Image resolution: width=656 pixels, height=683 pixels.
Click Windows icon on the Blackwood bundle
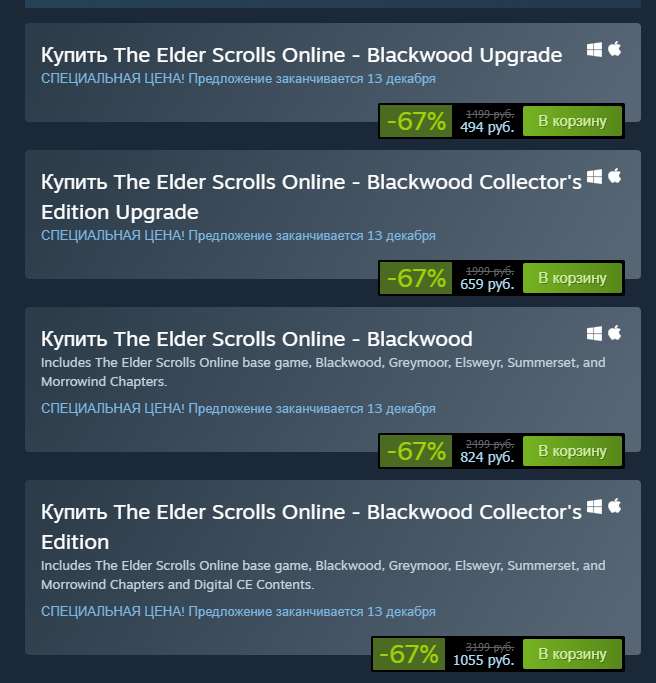[x=594, y=334]
